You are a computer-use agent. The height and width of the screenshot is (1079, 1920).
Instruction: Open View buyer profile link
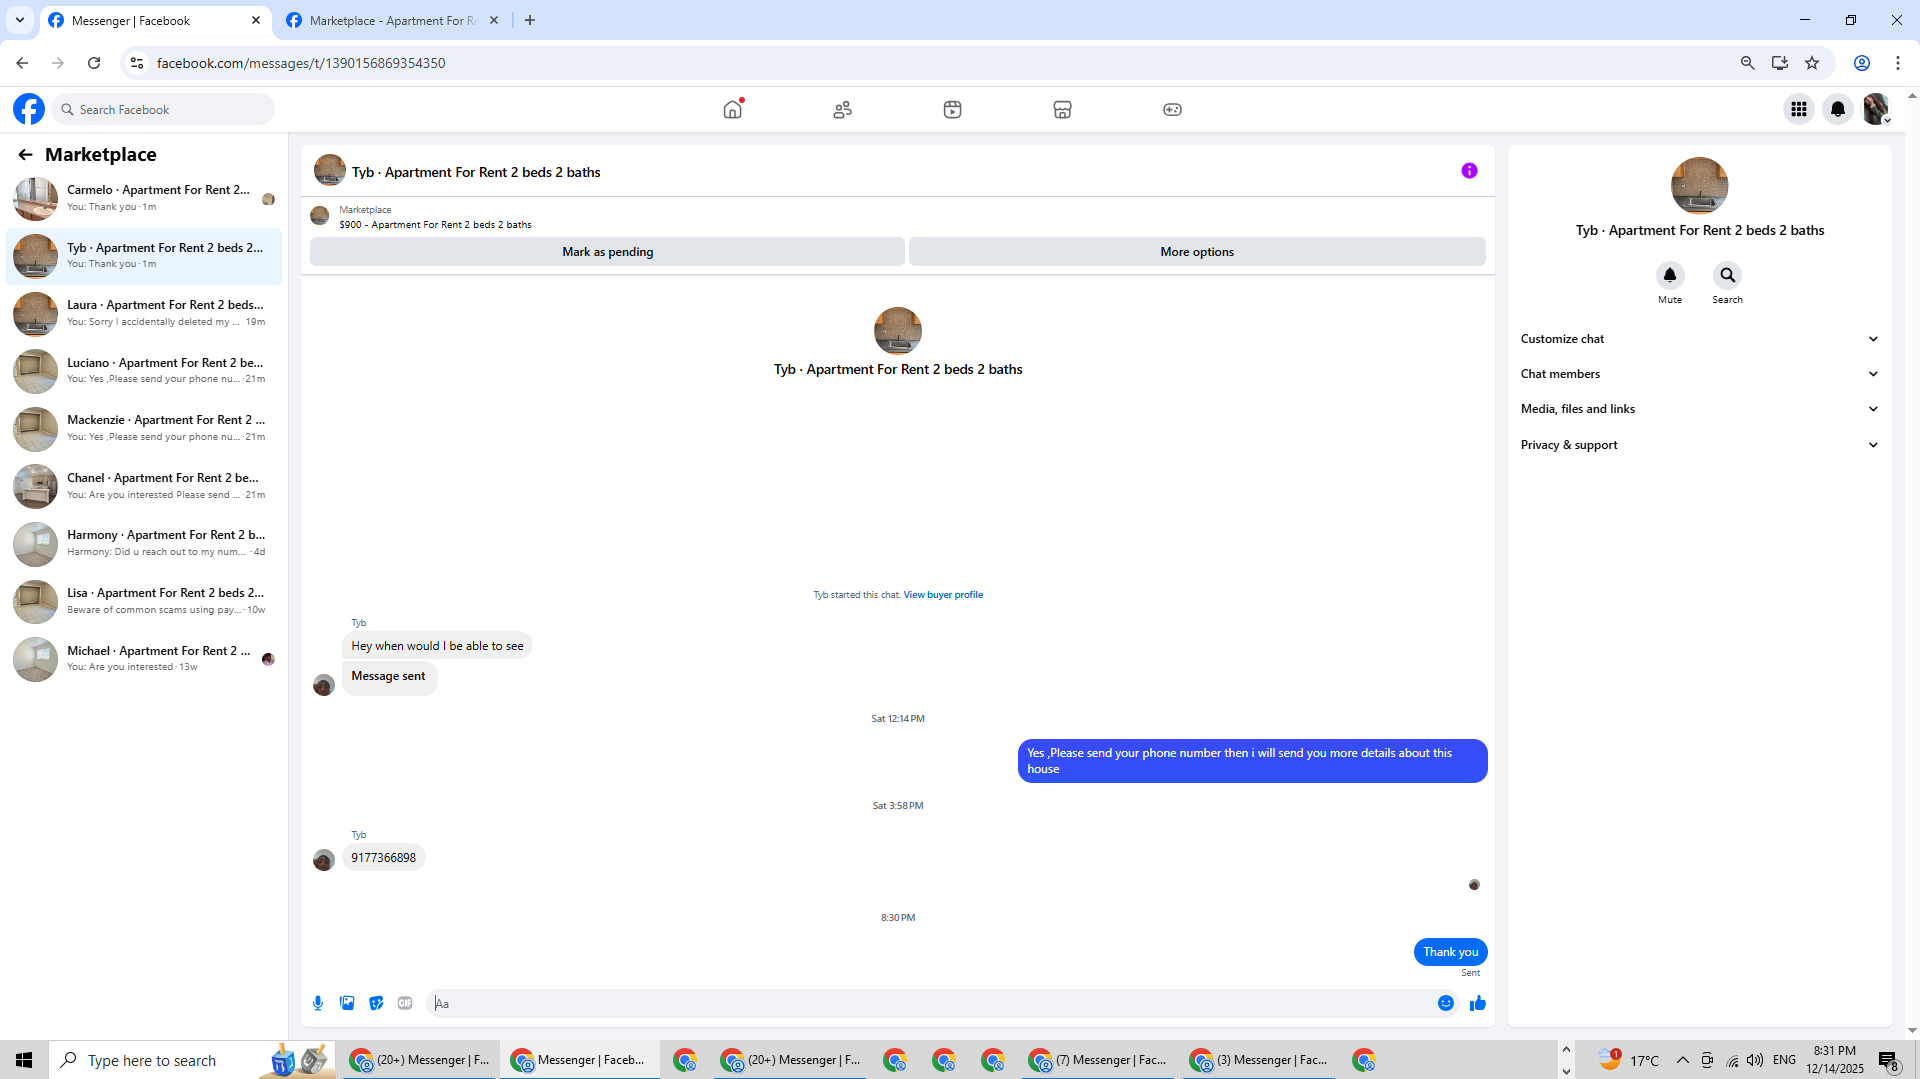[943, 595]
